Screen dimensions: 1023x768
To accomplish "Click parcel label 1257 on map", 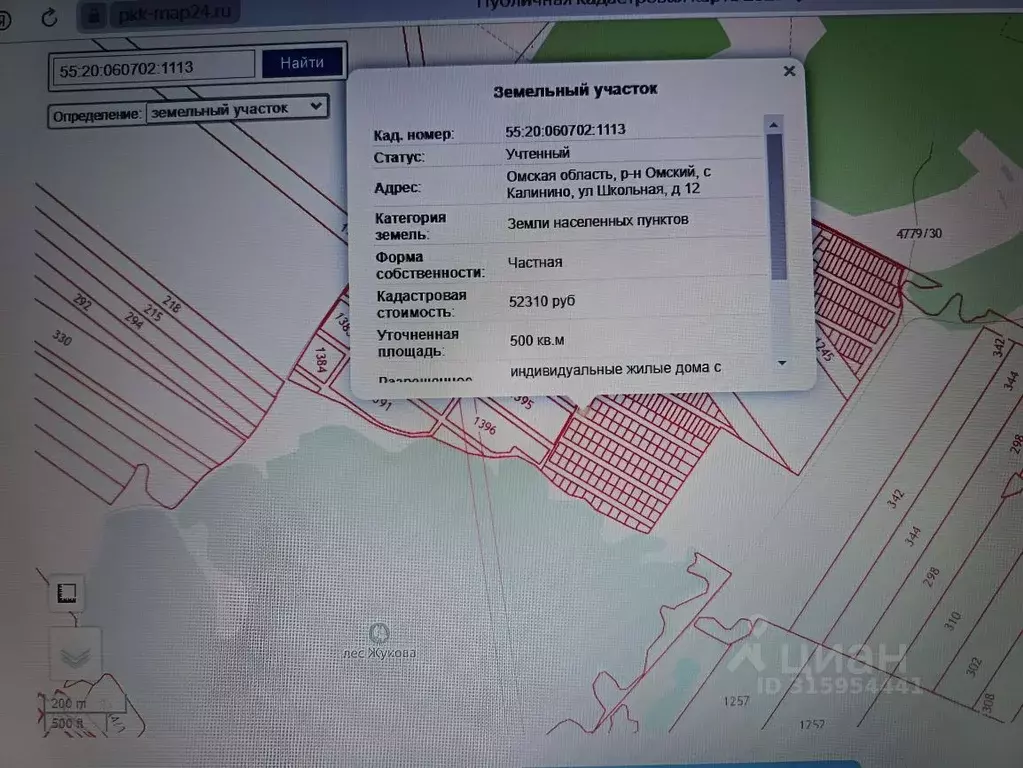I will point(737,701).
